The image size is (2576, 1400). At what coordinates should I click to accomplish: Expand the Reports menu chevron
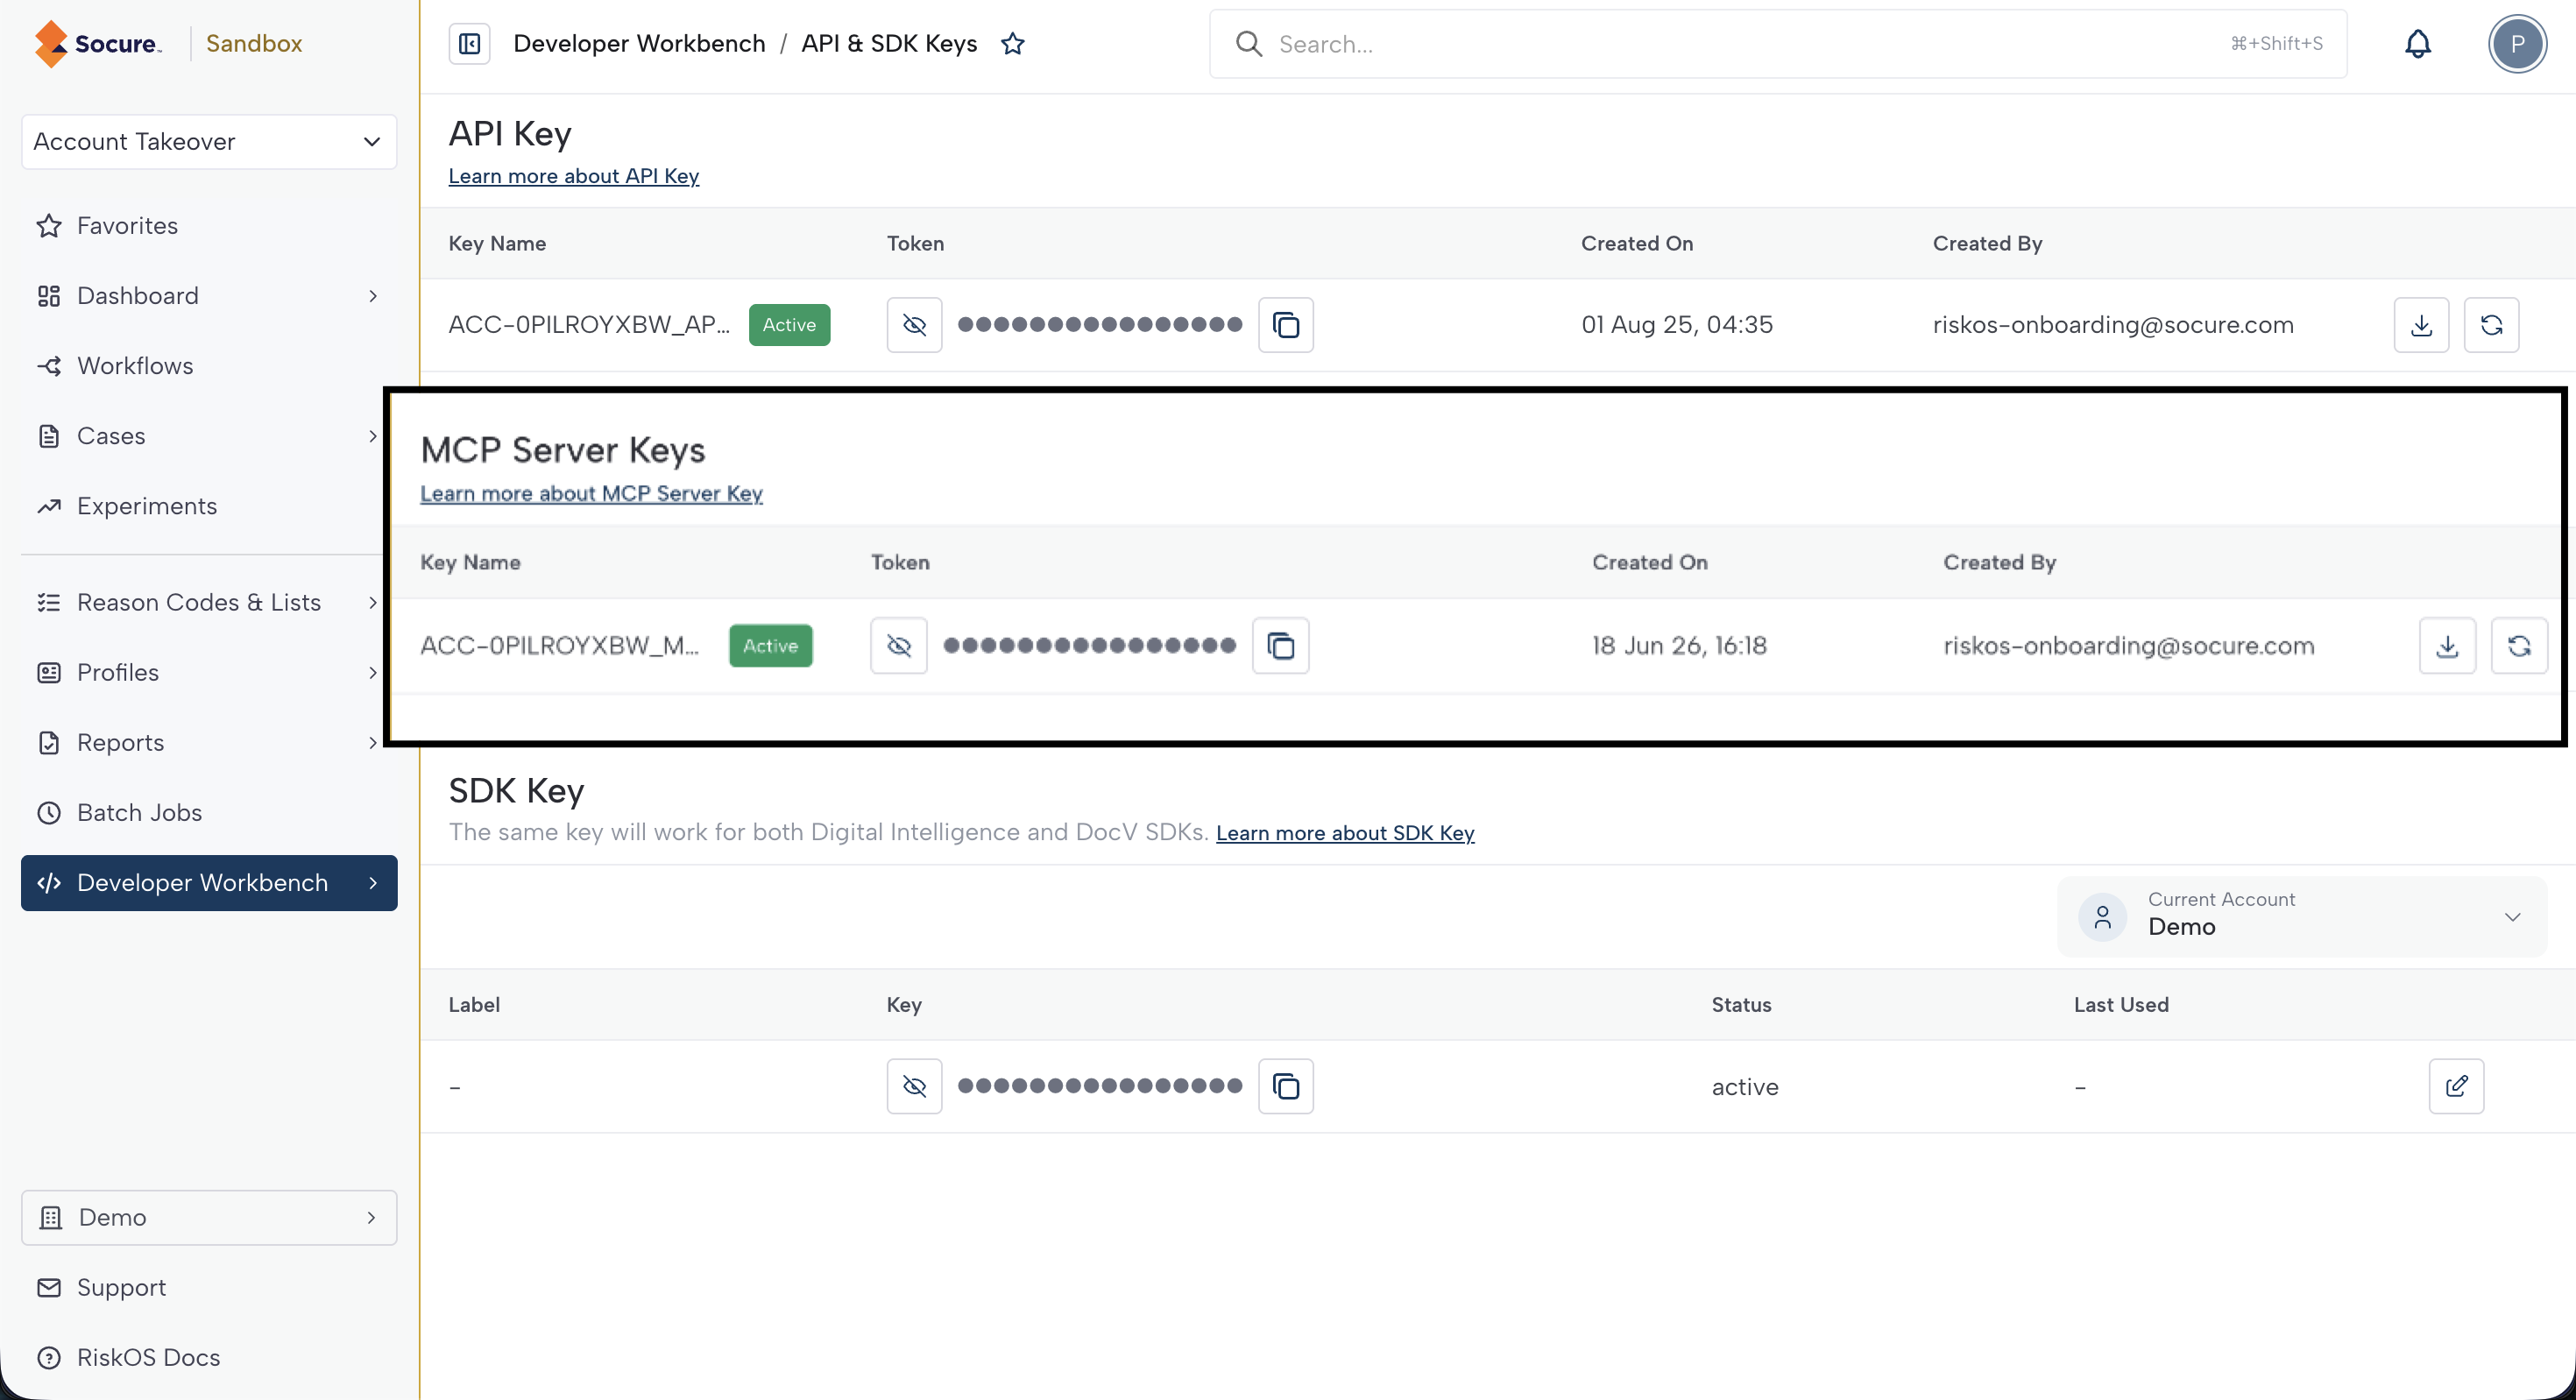click(x=372, y=741)
